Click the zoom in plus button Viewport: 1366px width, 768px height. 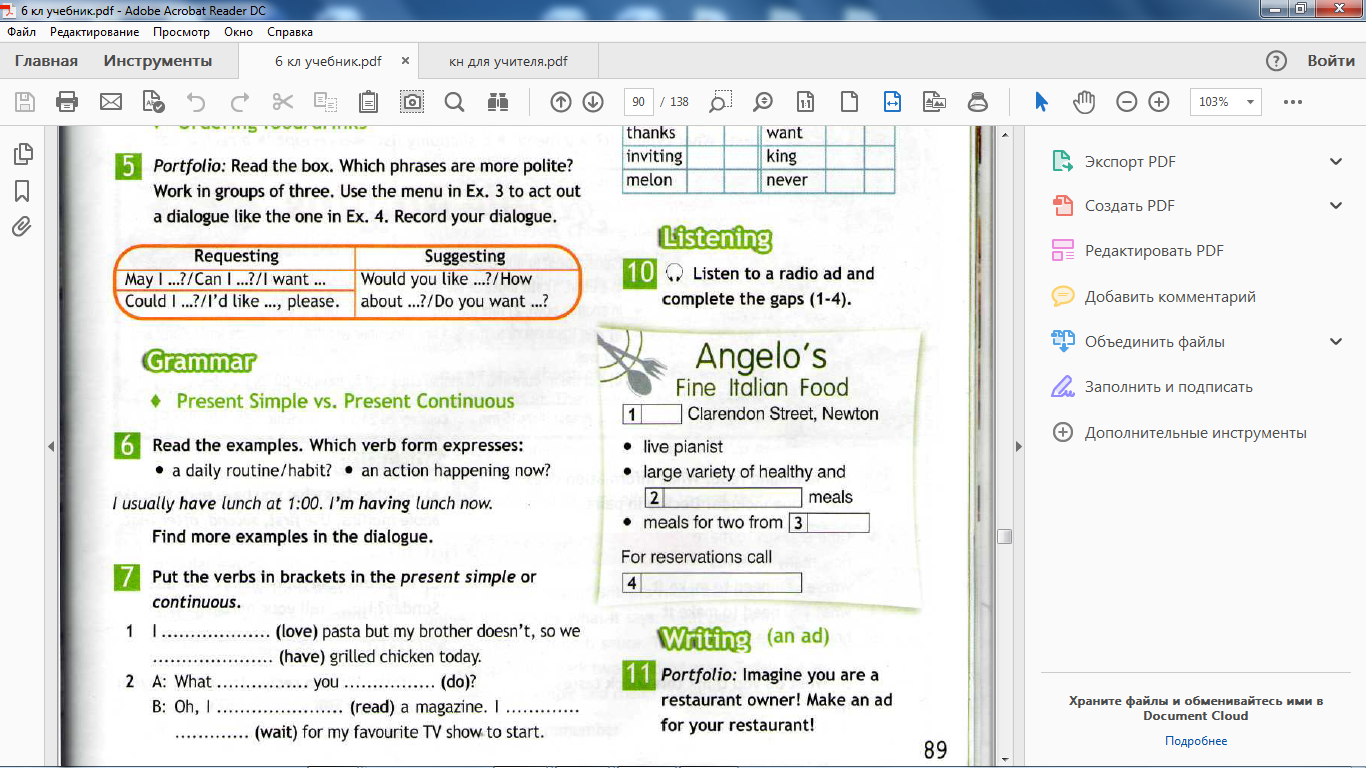1159,102
